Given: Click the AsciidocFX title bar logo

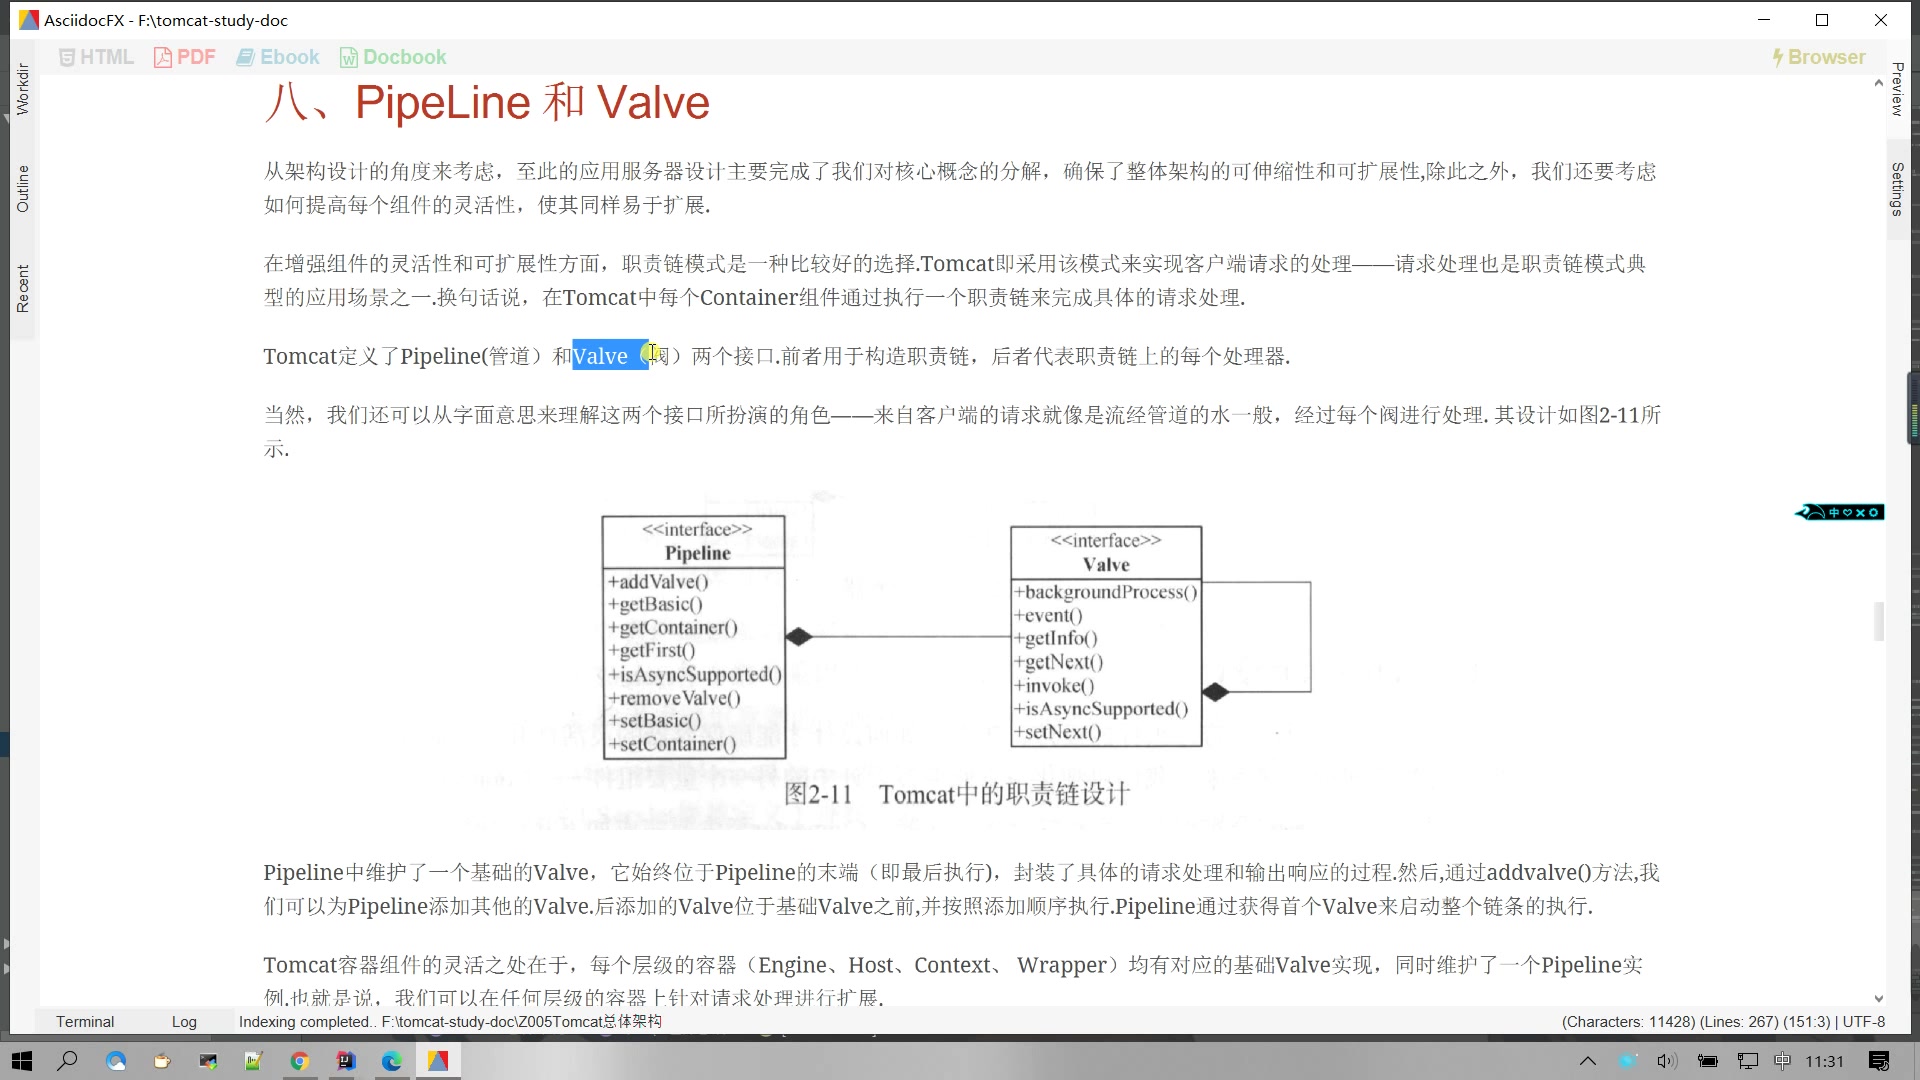Looking at the screenshot, I should pos(29,20).
